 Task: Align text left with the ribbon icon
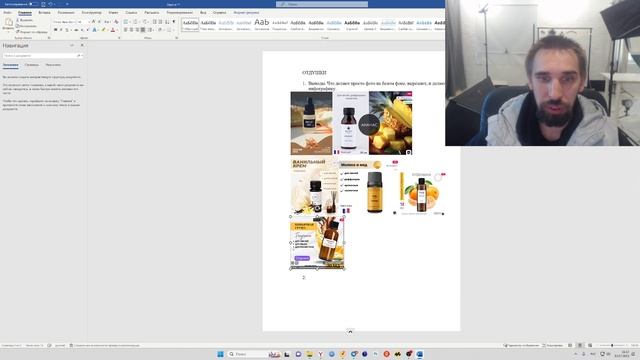(126, 30)
